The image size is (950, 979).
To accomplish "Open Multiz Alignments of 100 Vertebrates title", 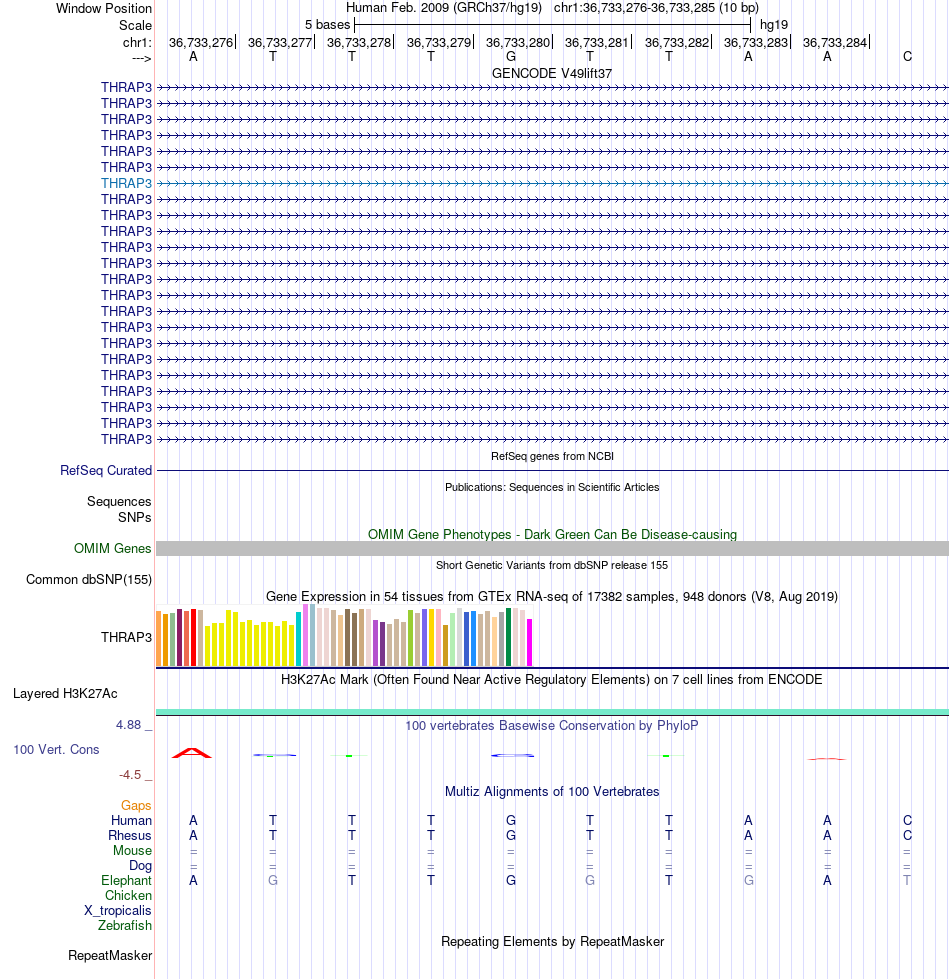I will pyautogui.click(x=552, y=792).
